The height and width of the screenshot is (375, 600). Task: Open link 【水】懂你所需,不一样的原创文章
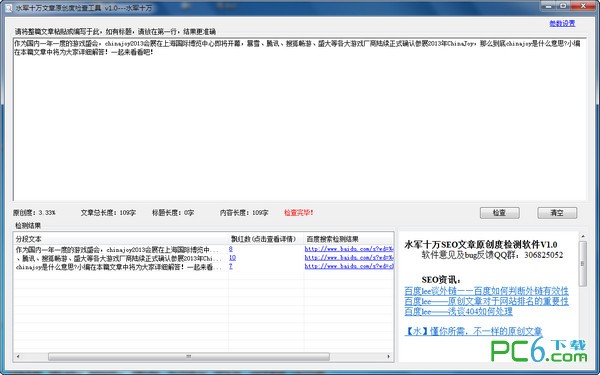coord(473,331)
